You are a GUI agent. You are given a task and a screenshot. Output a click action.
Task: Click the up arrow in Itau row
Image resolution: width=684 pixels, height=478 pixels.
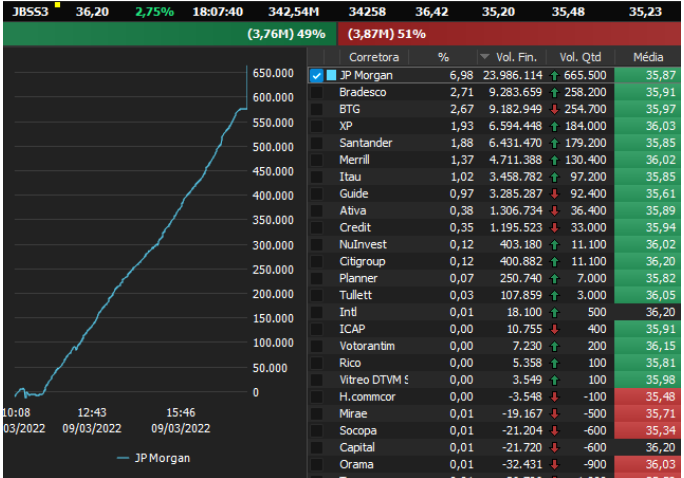click(x=554, y=177)
